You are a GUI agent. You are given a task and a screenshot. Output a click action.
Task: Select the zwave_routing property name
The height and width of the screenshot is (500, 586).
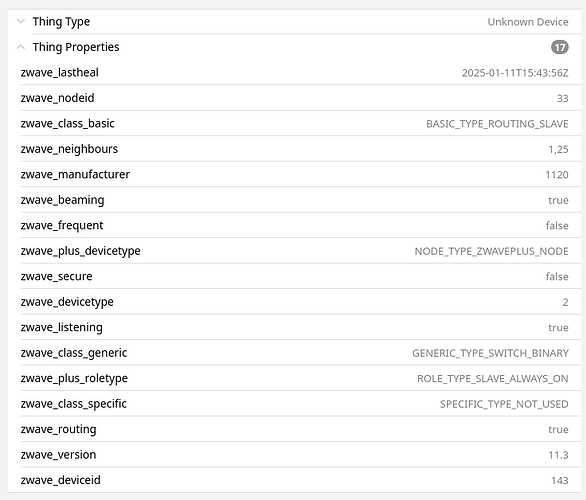59,429
